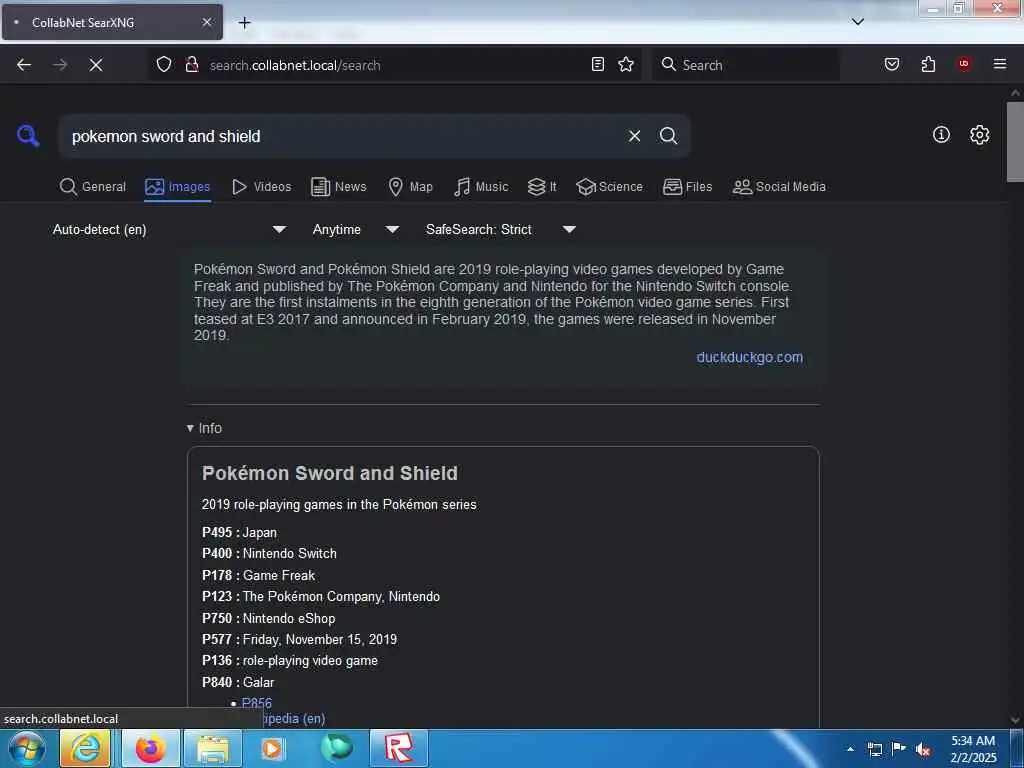
Task: Open the Action Center flag icon
Action: pyautogui.click(x=899, y=749)
